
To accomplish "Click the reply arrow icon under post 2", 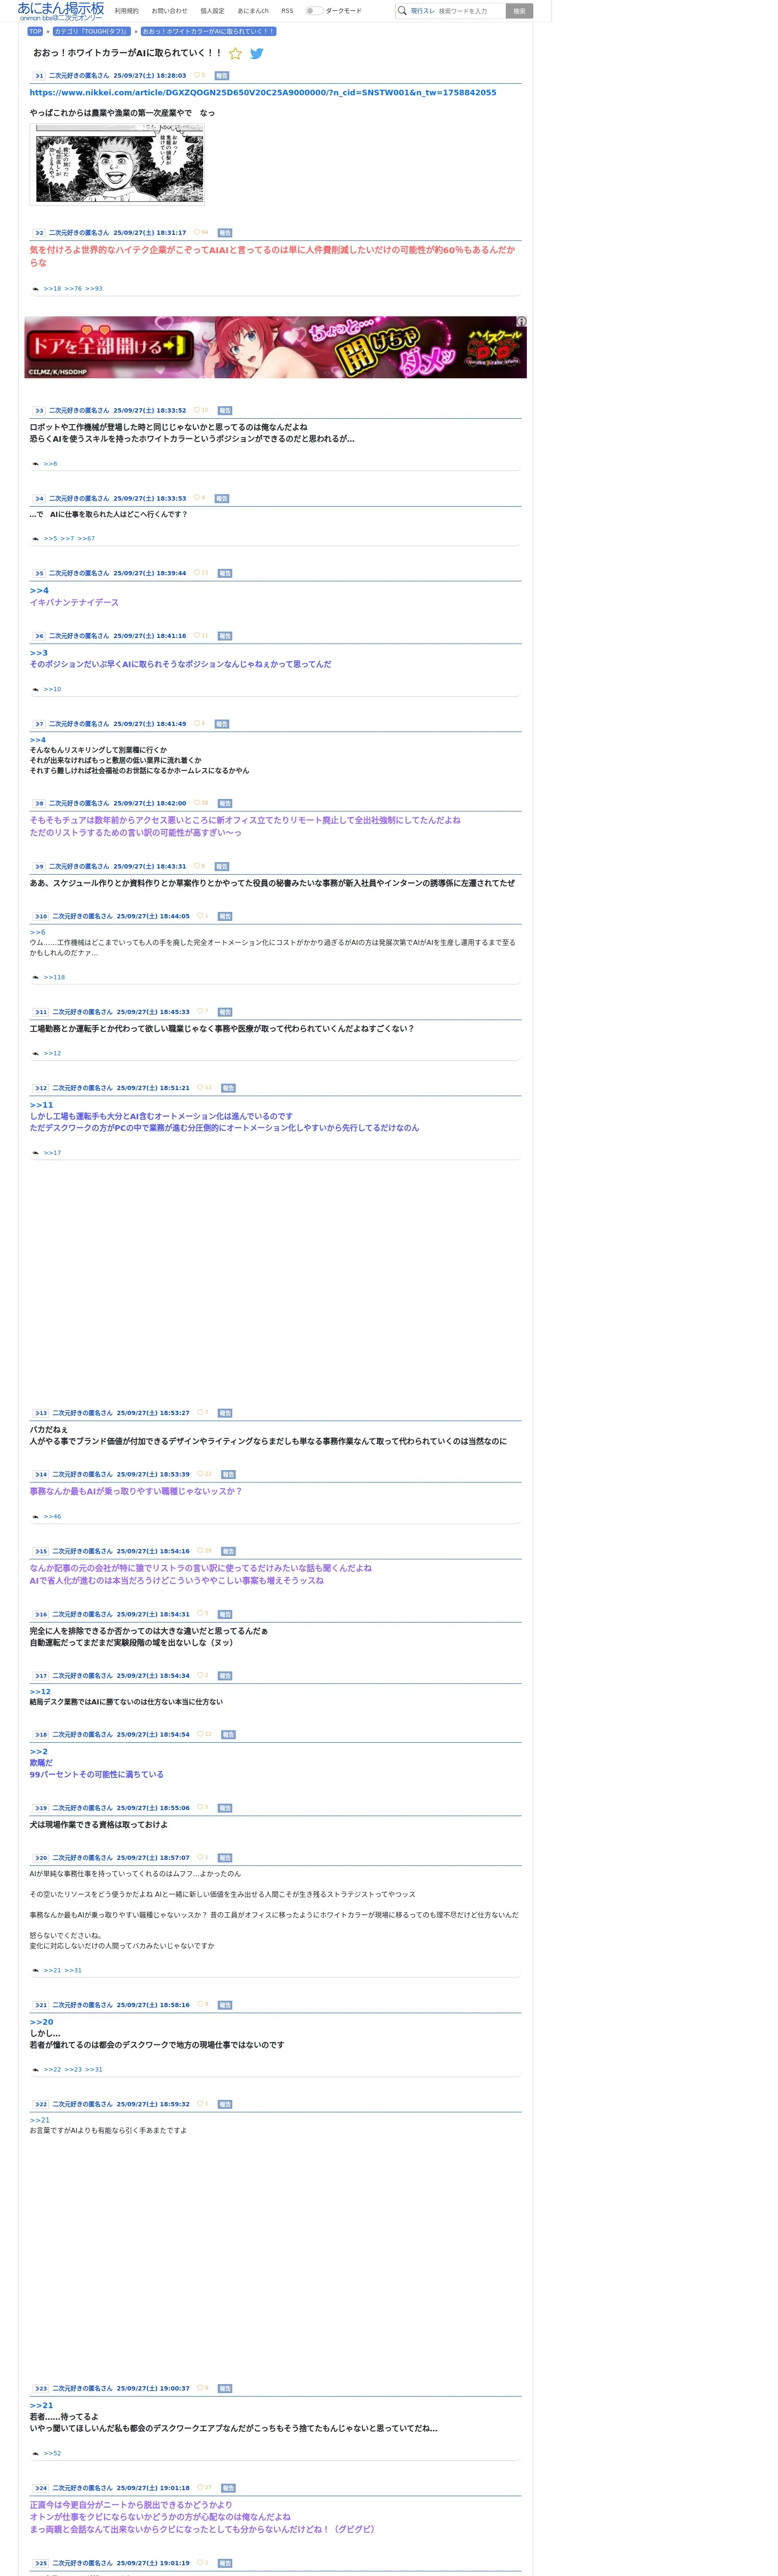I will (x=35, y=289).
